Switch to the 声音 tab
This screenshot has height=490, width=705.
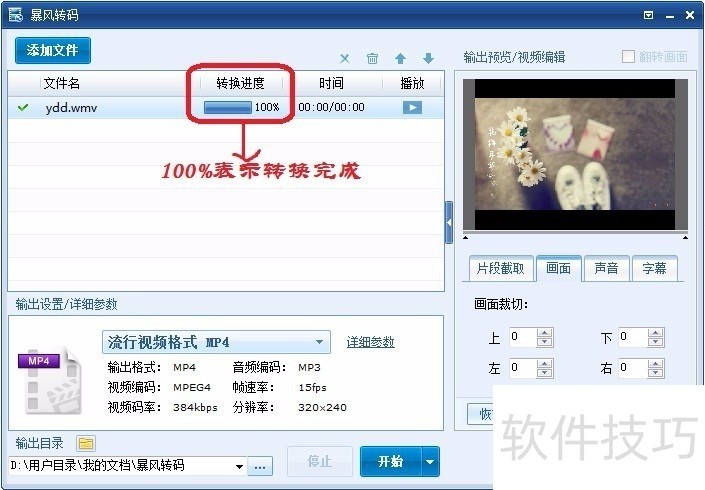(x=607, y=268)
